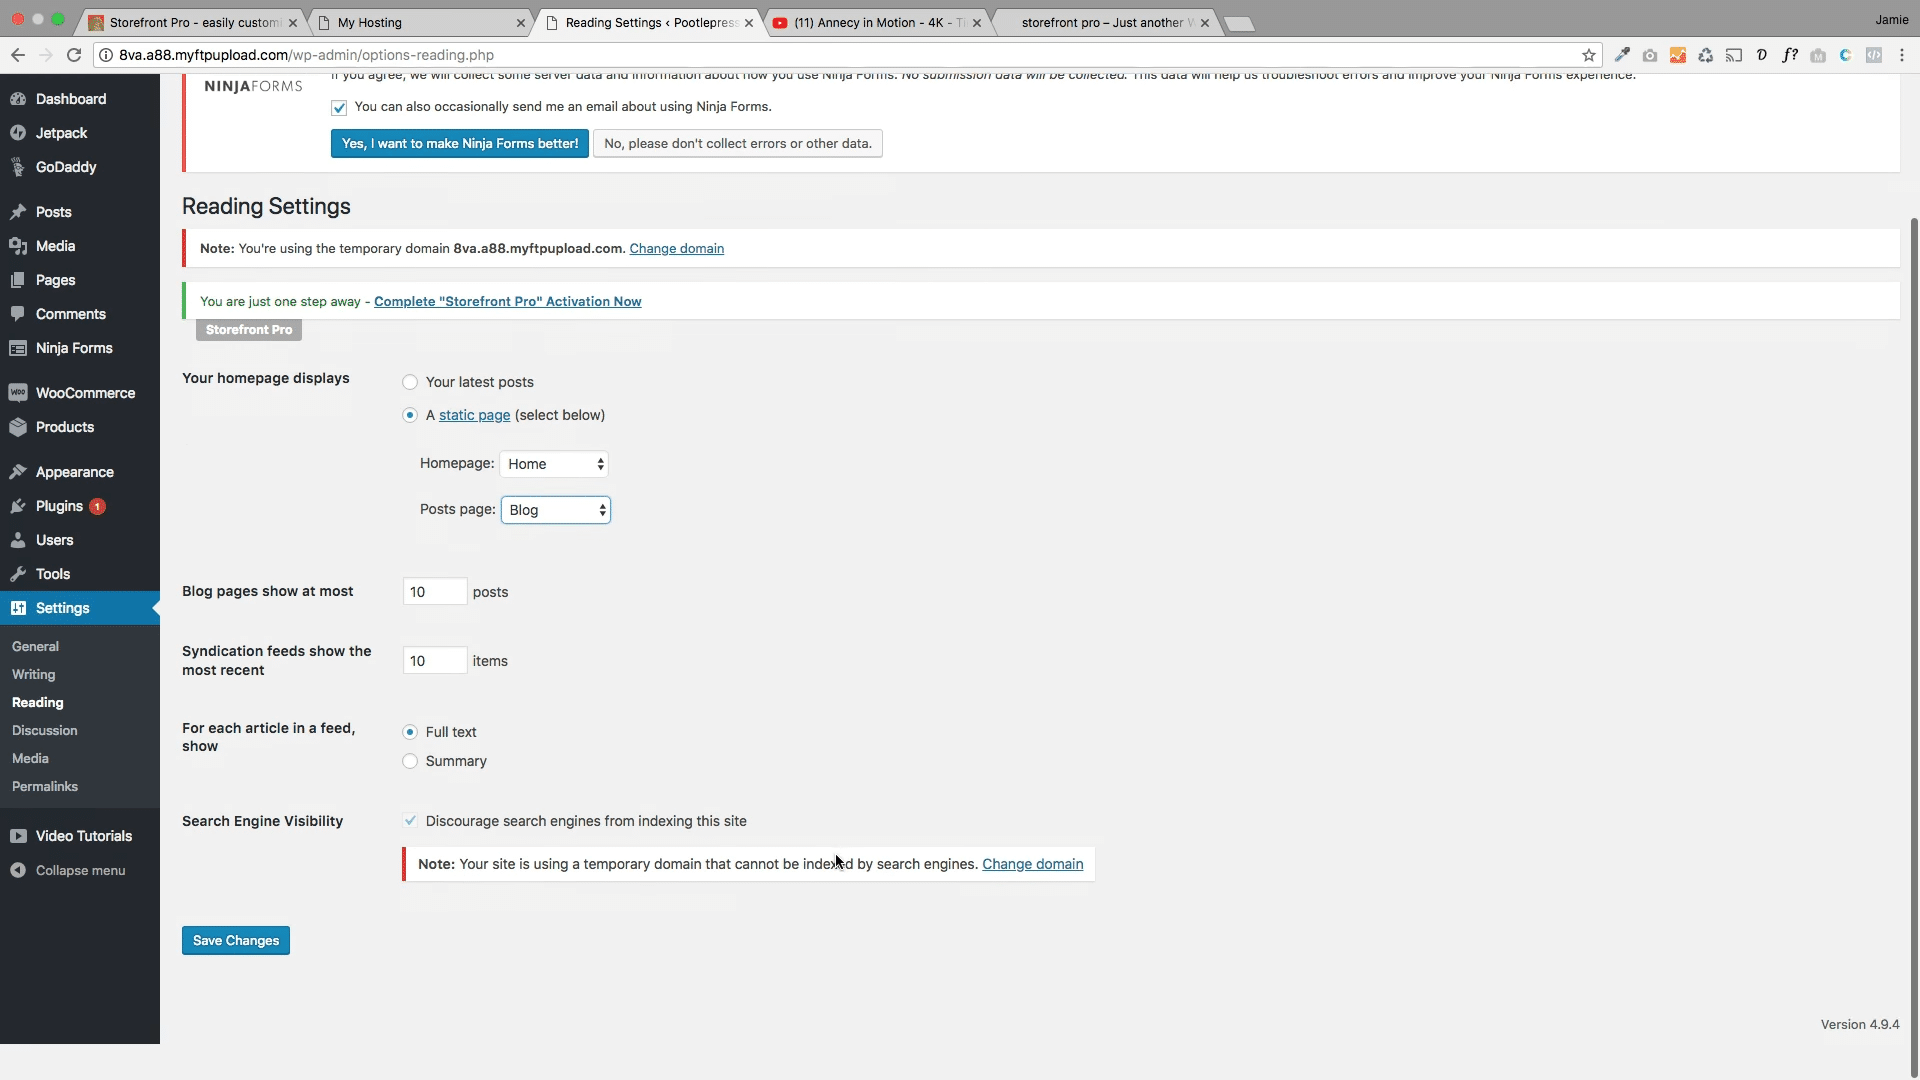Switch to 'storefront pro – Just another' tab

tap(1104, 22)
